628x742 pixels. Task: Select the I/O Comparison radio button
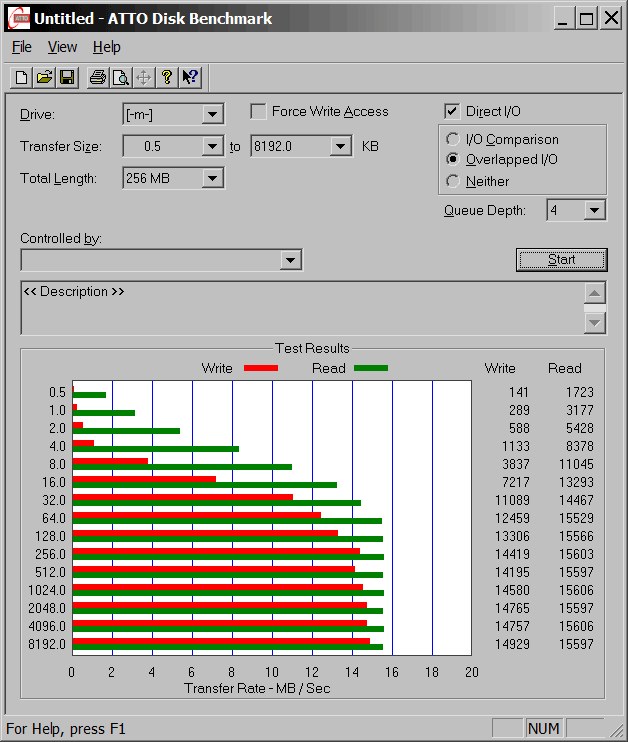(454, 140)
